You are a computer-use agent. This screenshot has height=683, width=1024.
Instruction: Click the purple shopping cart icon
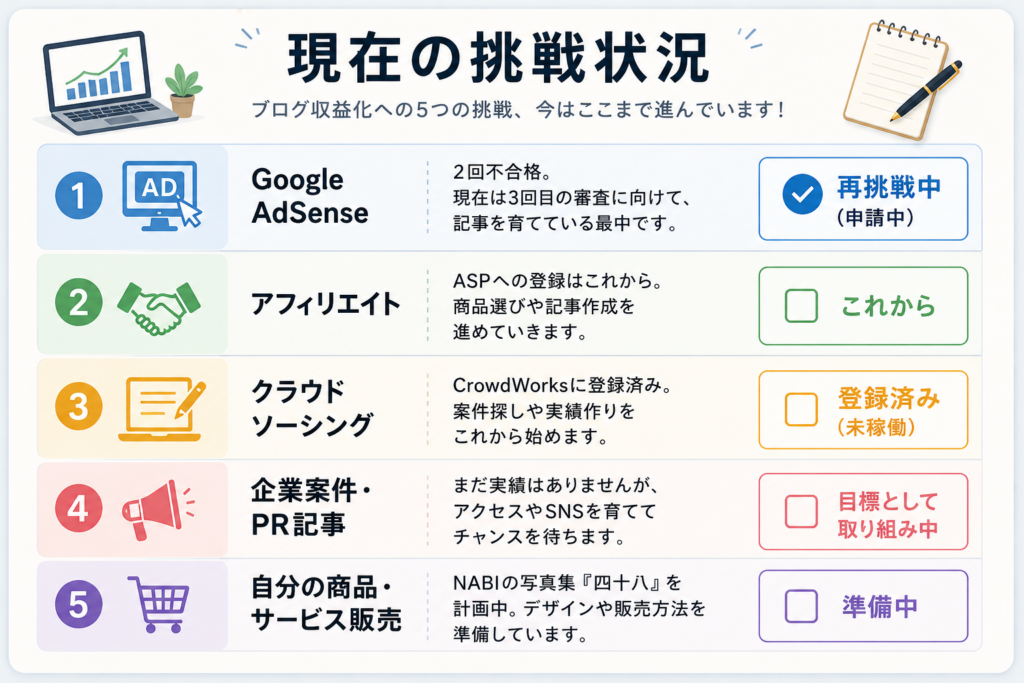tap(159, 604)
